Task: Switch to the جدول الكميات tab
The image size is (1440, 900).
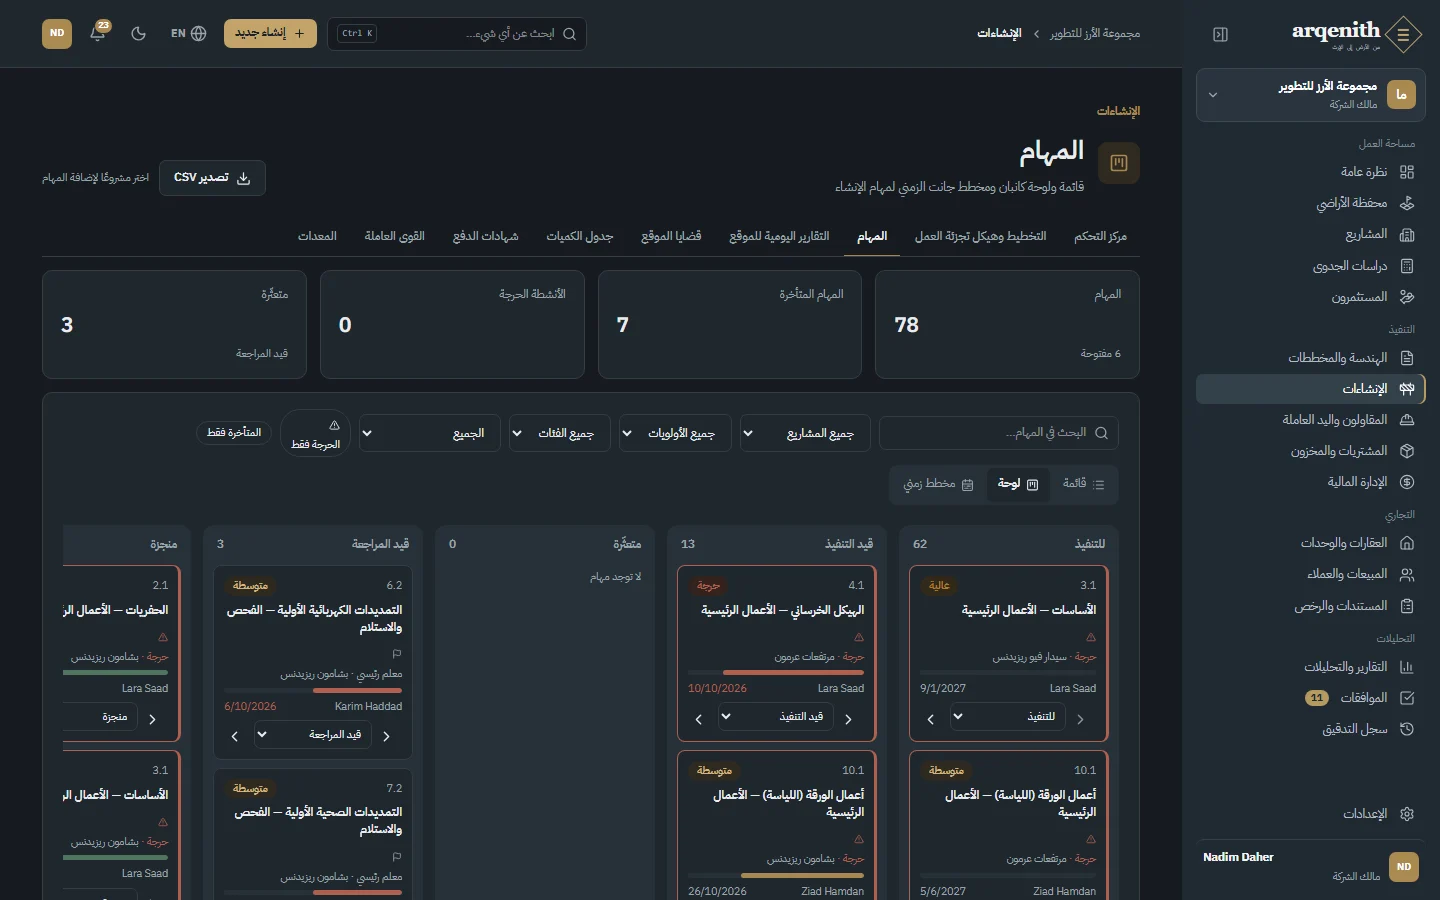Action: coord(579,236)
